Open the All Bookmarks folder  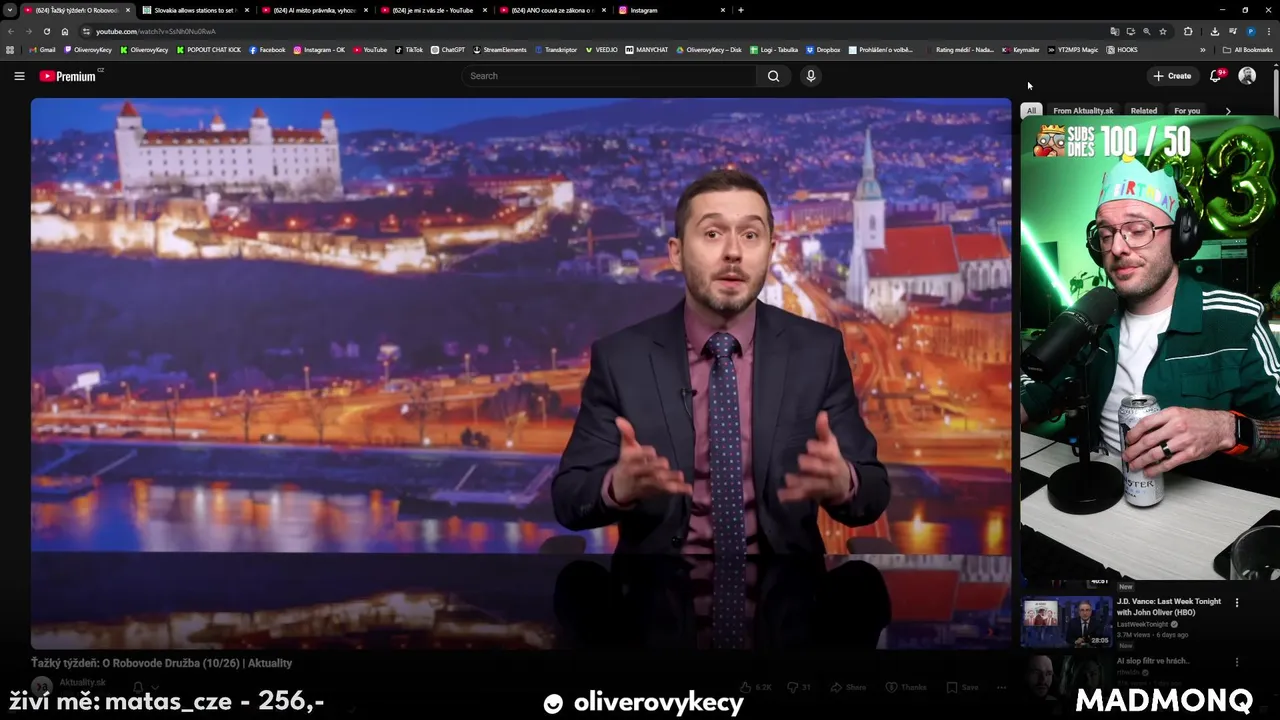1247,50
